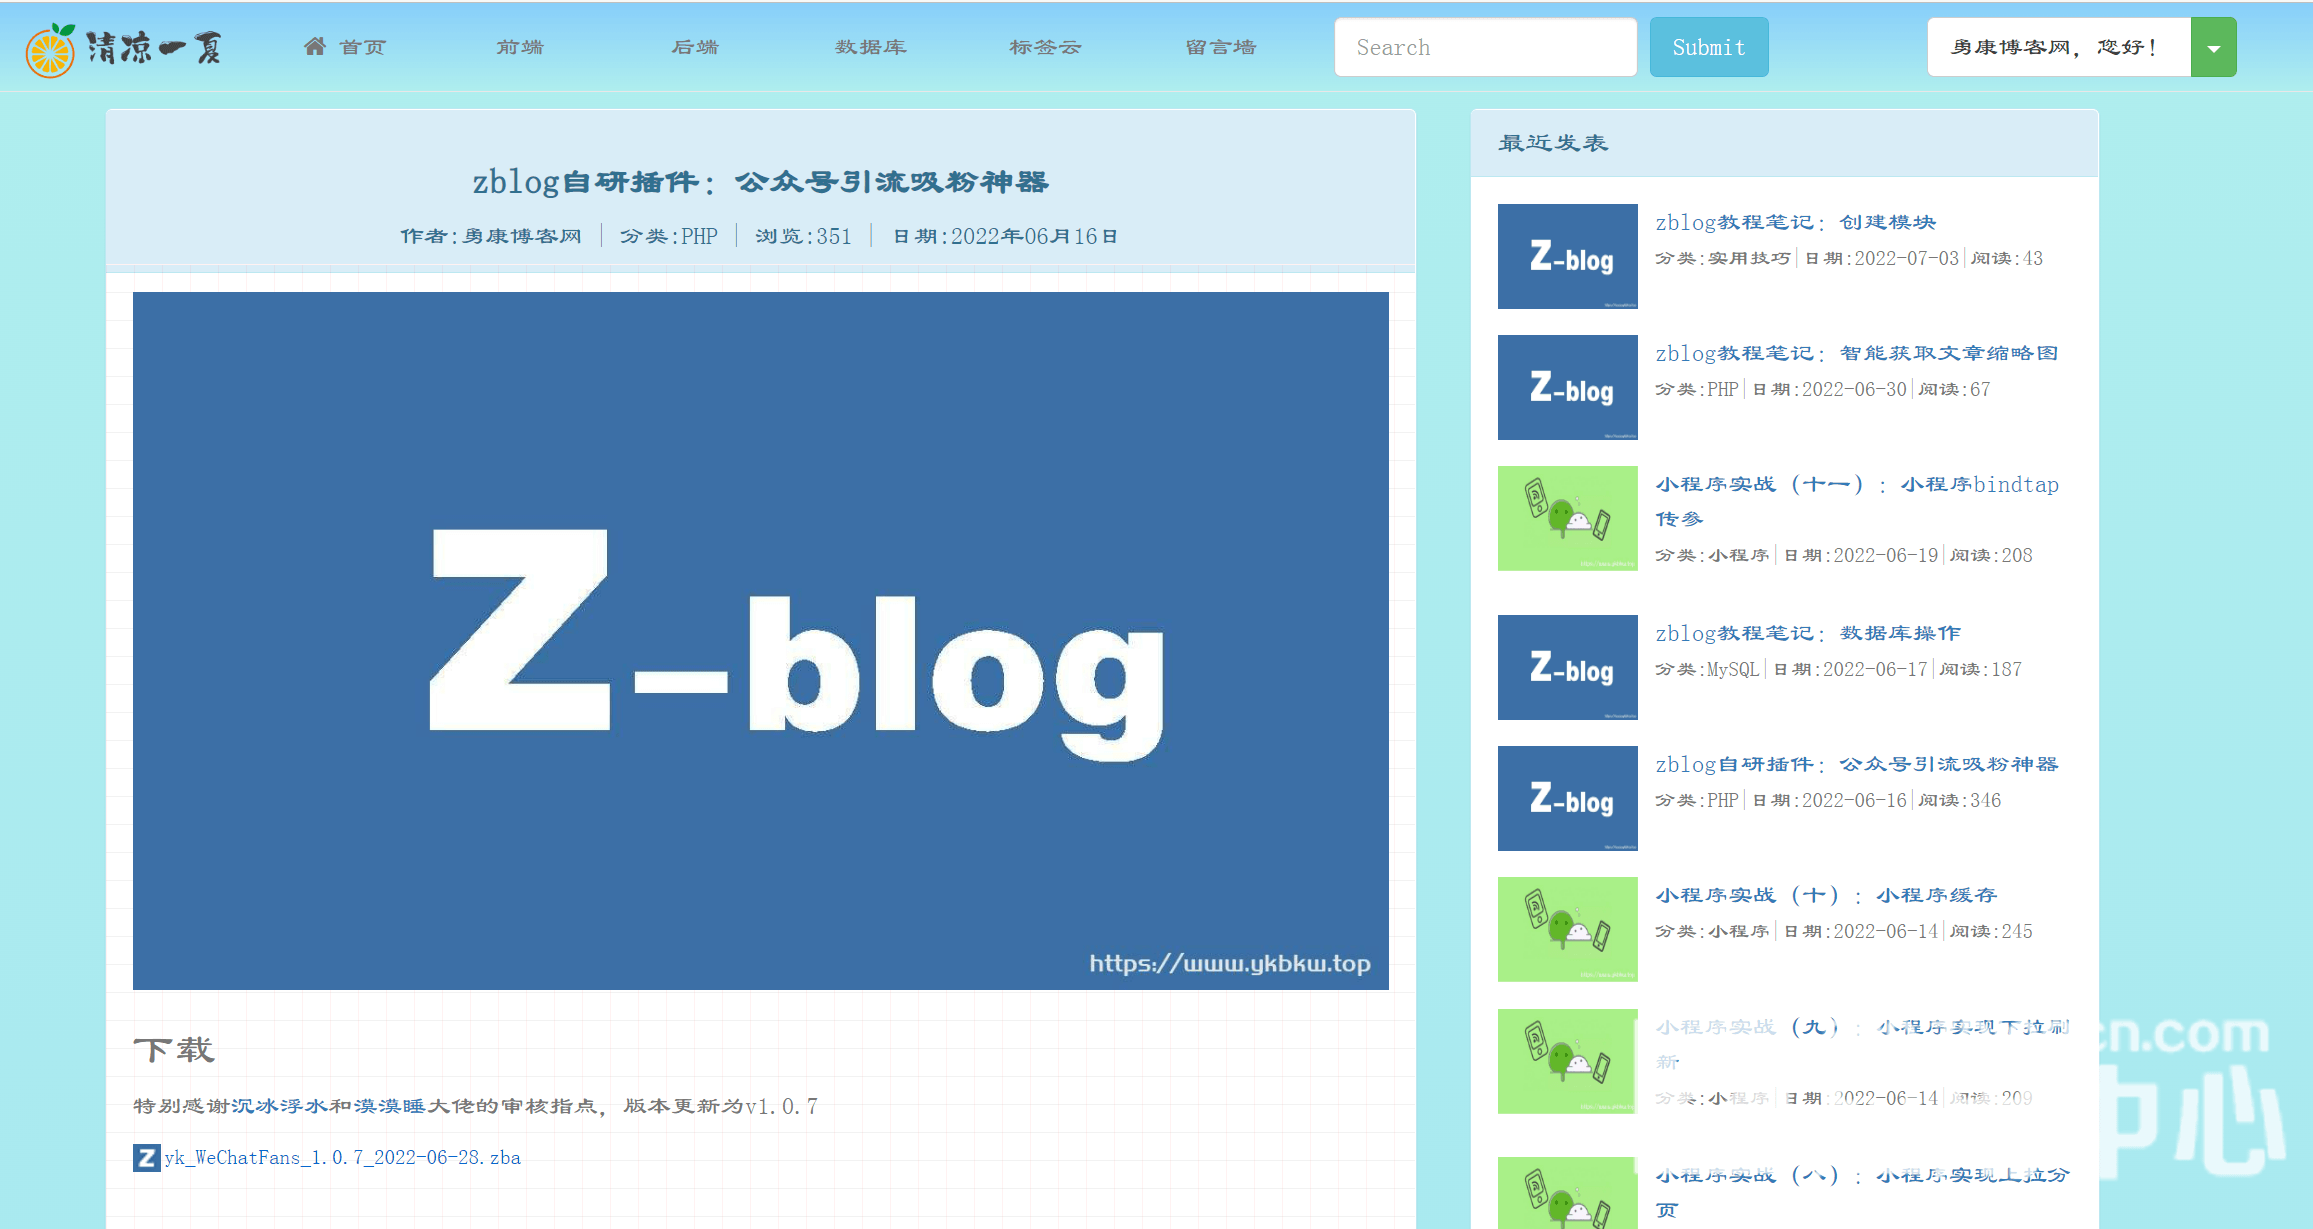Open the 漠漠睡 link

click(x=390, y=1106)
